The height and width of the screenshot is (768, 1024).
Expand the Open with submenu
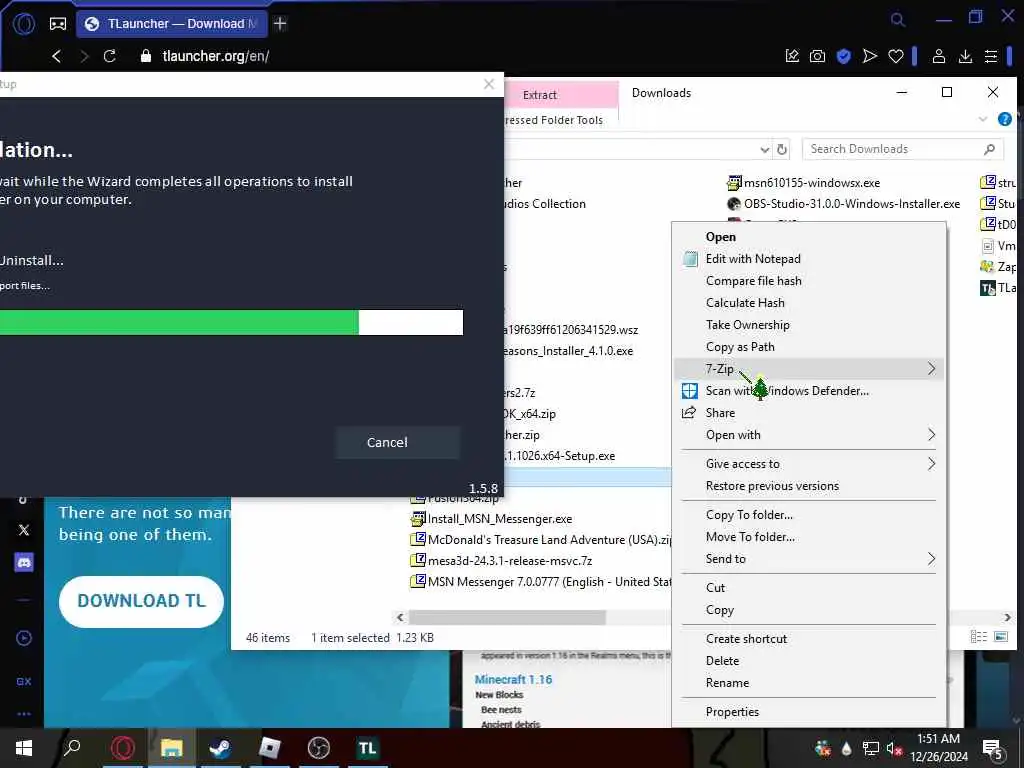[809, 435]
